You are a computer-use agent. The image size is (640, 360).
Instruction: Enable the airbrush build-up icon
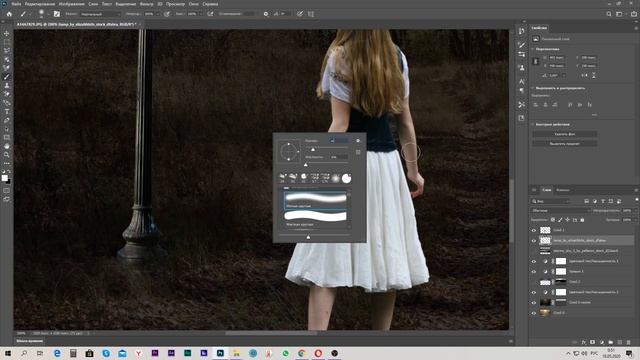210,14
